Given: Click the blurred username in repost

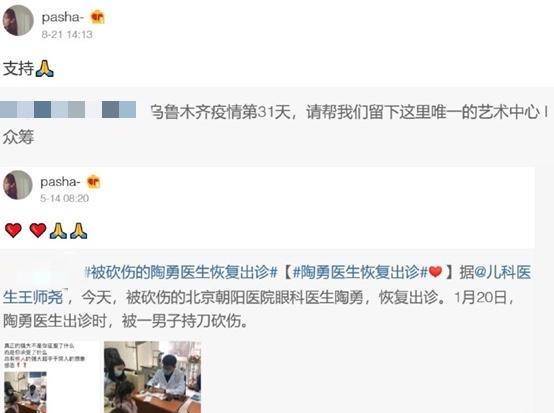Looking at the screenshot, I should [68, 110].
